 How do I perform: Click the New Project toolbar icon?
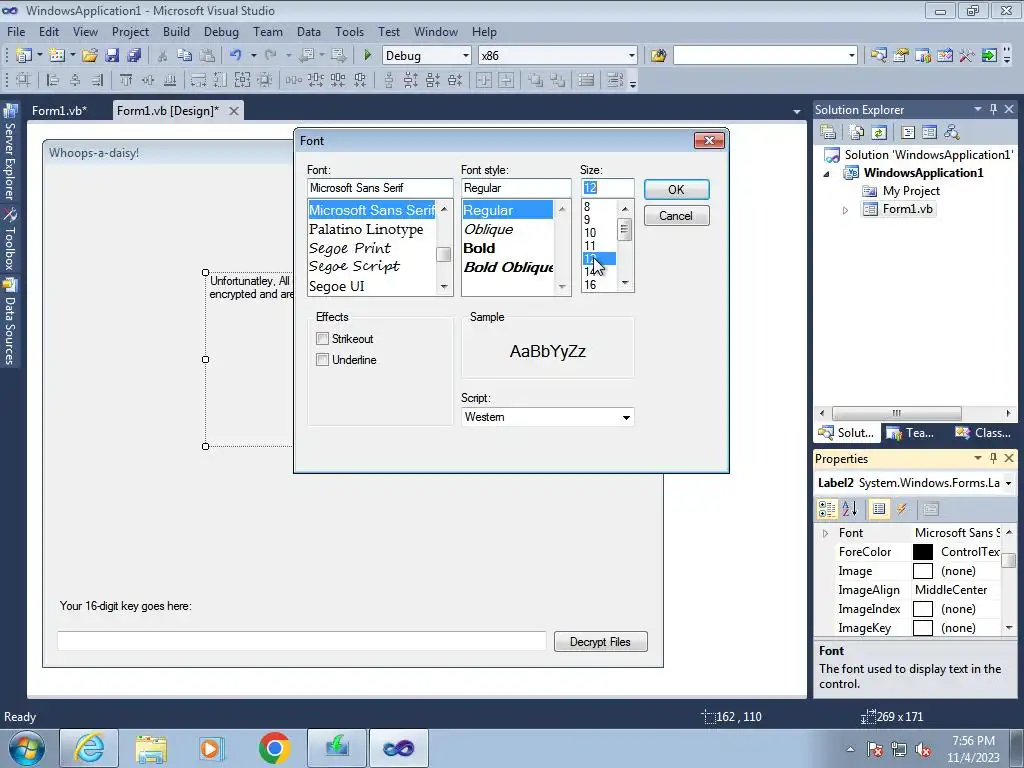click(24, 56)
